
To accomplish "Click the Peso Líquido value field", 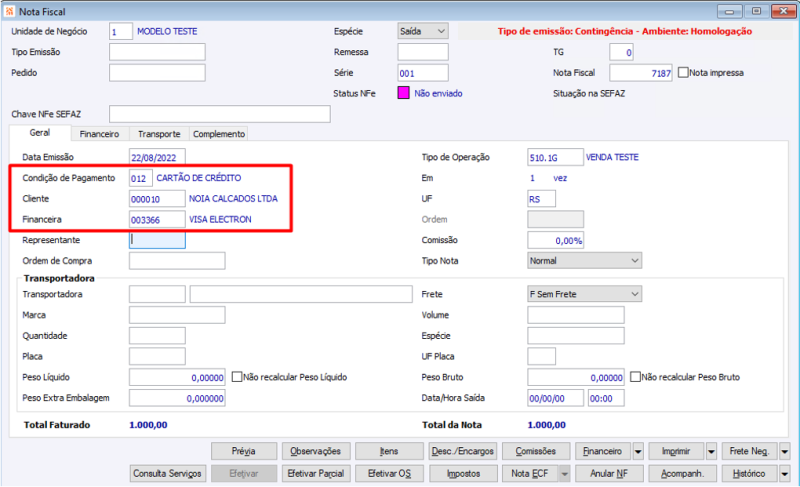I will (x=177, y=377).
